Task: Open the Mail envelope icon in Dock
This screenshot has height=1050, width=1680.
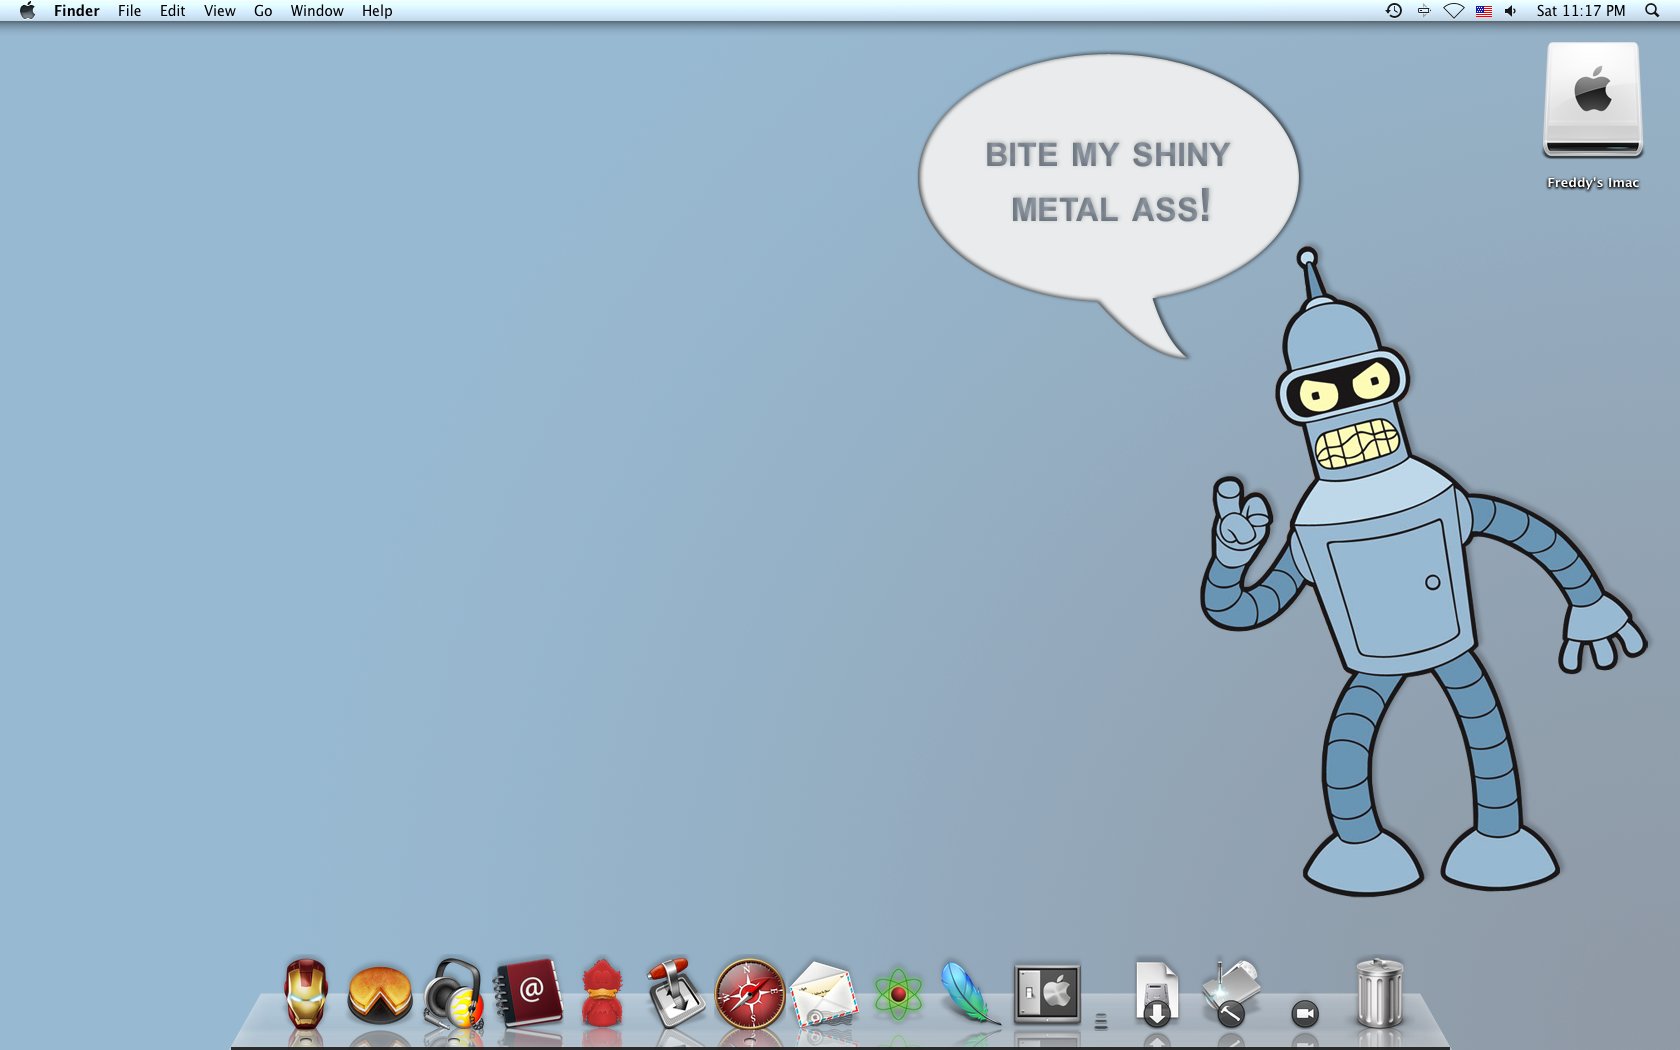Action: pyautogui.click(x=820, y=995)
